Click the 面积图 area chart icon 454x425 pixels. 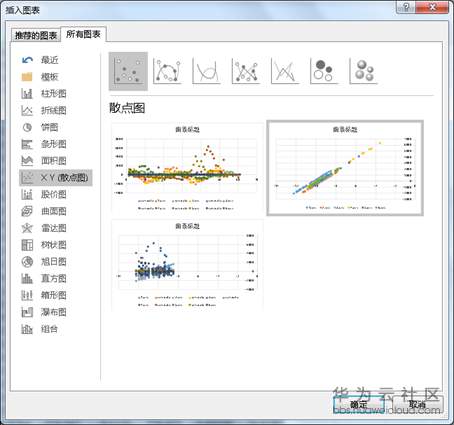coord(27,161)
